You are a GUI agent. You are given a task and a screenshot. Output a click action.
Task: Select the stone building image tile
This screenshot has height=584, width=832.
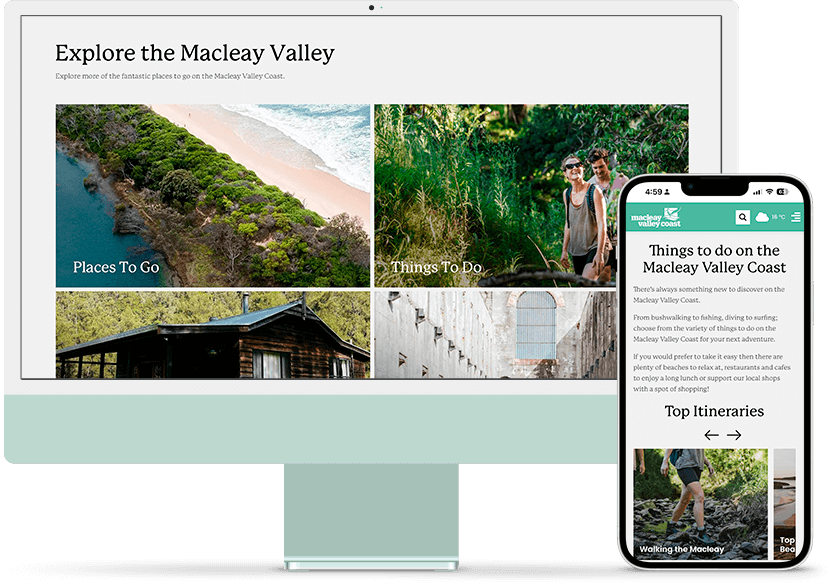click(495, 335)
